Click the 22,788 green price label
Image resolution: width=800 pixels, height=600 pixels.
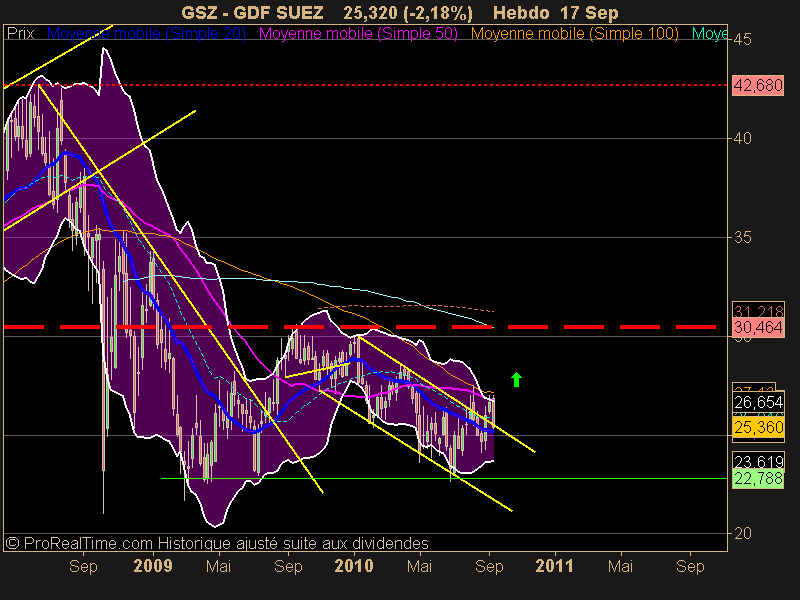(x=758, y=479)
